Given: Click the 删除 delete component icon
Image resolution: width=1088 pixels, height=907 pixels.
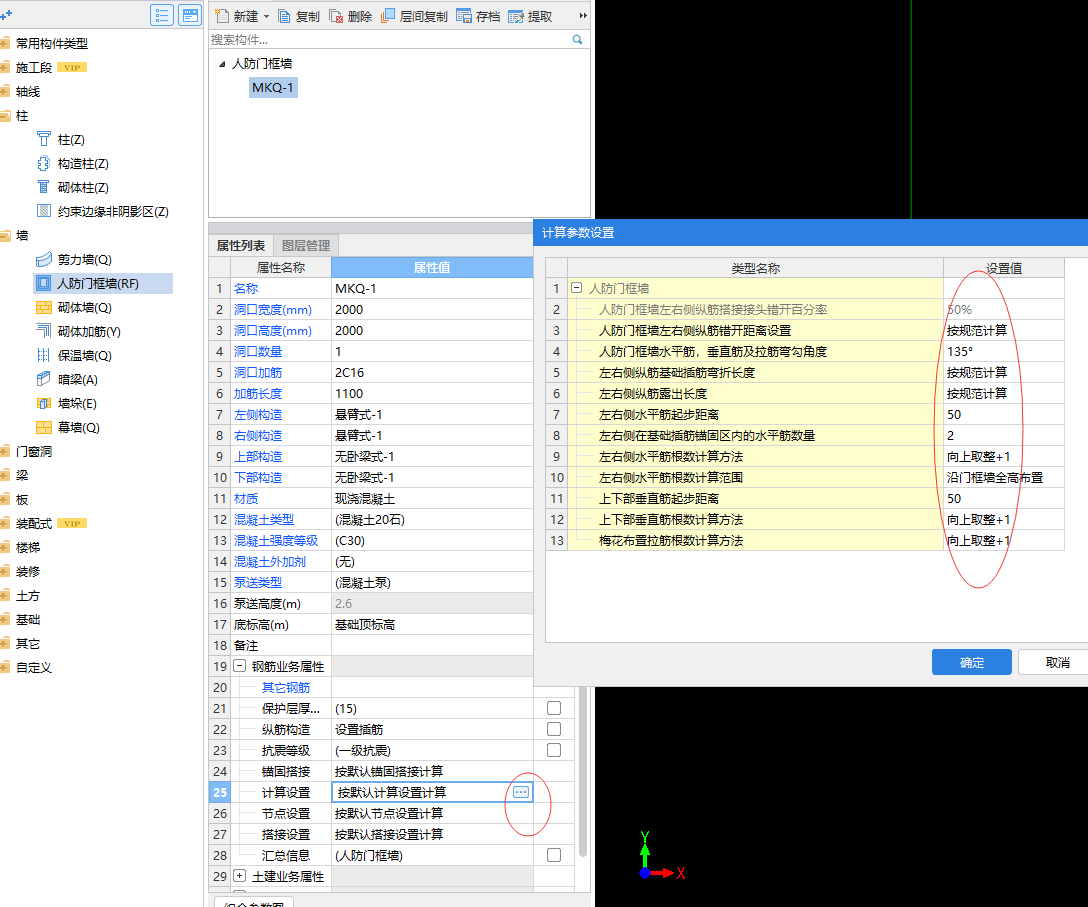Looking at the screenshot, I should [336, 16].
